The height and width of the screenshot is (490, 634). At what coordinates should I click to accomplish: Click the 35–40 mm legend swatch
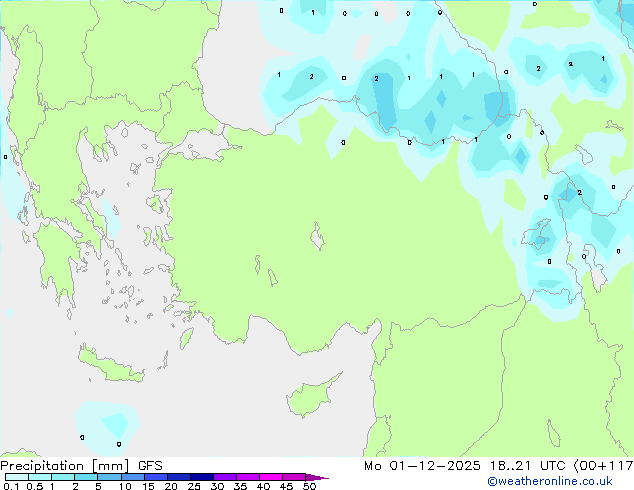pyautogui.click(x=248, y=477)
